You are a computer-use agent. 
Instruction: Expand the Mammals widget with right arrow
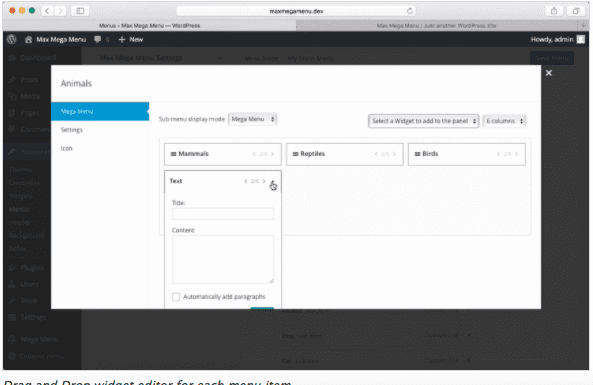[272, 154]
